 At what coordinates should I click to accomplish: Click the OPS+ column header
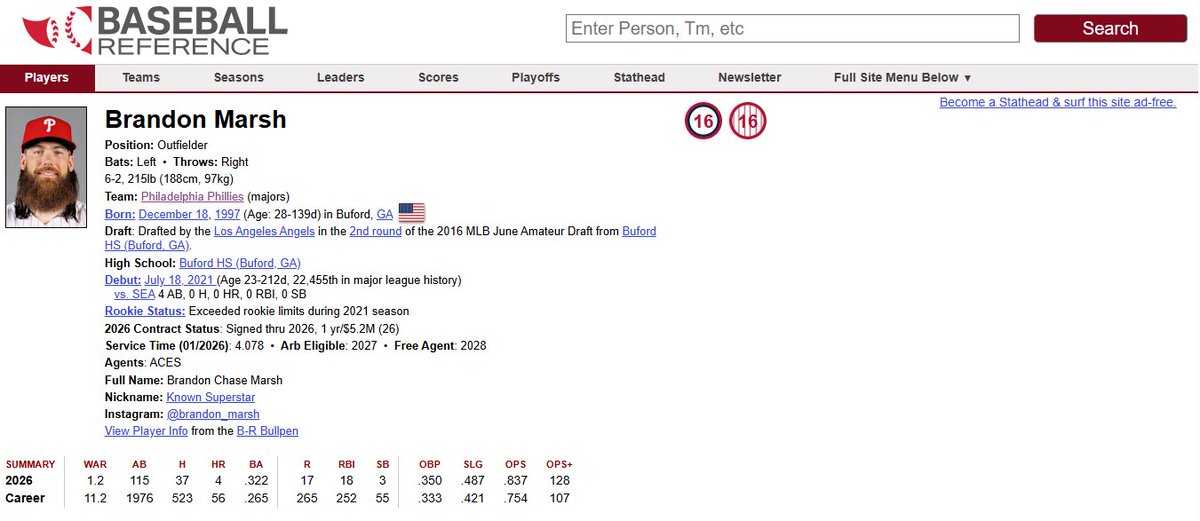[559, 465]
